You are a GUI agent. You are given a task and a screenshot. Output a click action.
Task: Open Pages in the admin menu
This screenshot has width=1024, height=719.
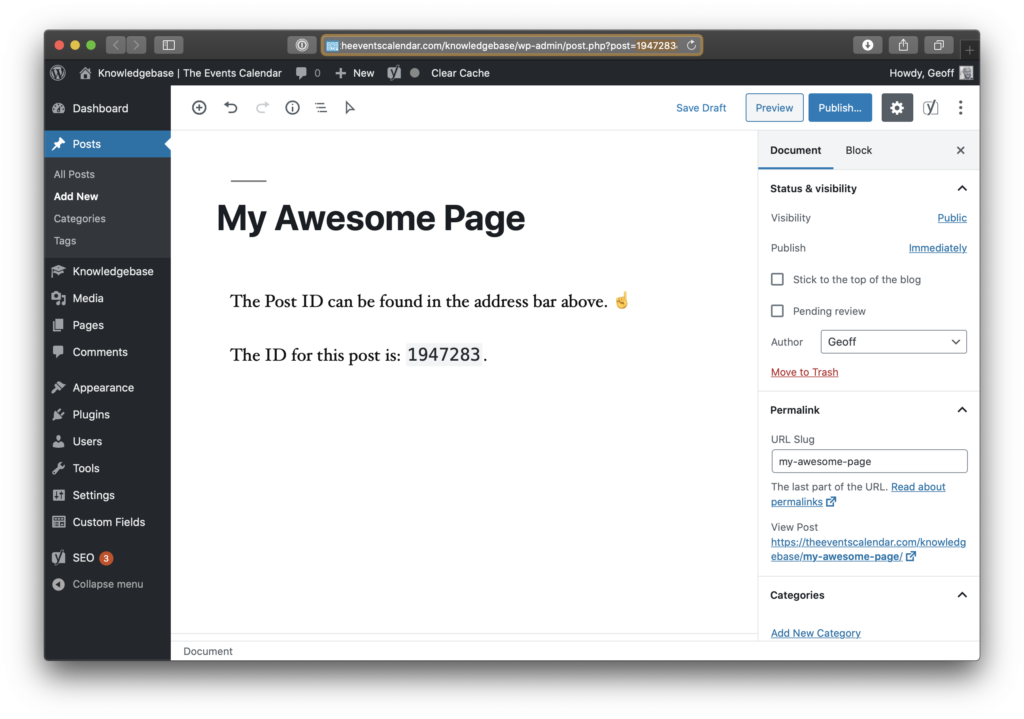(108, 325)
